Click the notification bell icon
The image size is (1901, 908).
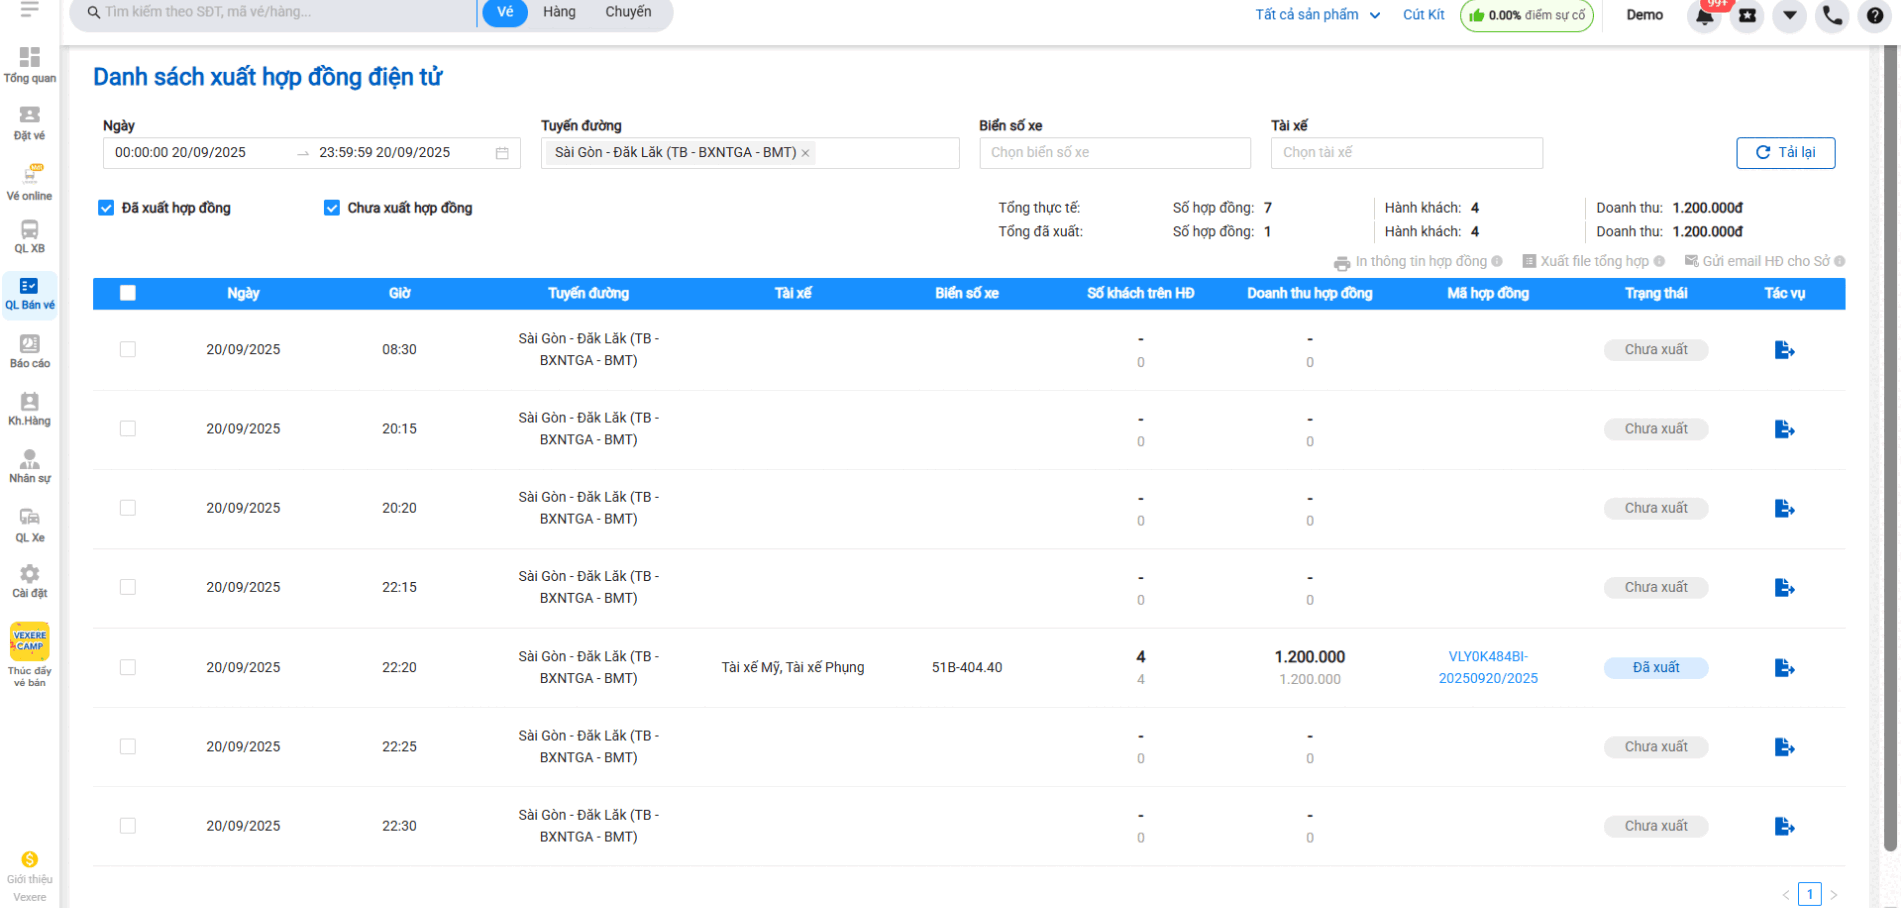(1704, 16)
